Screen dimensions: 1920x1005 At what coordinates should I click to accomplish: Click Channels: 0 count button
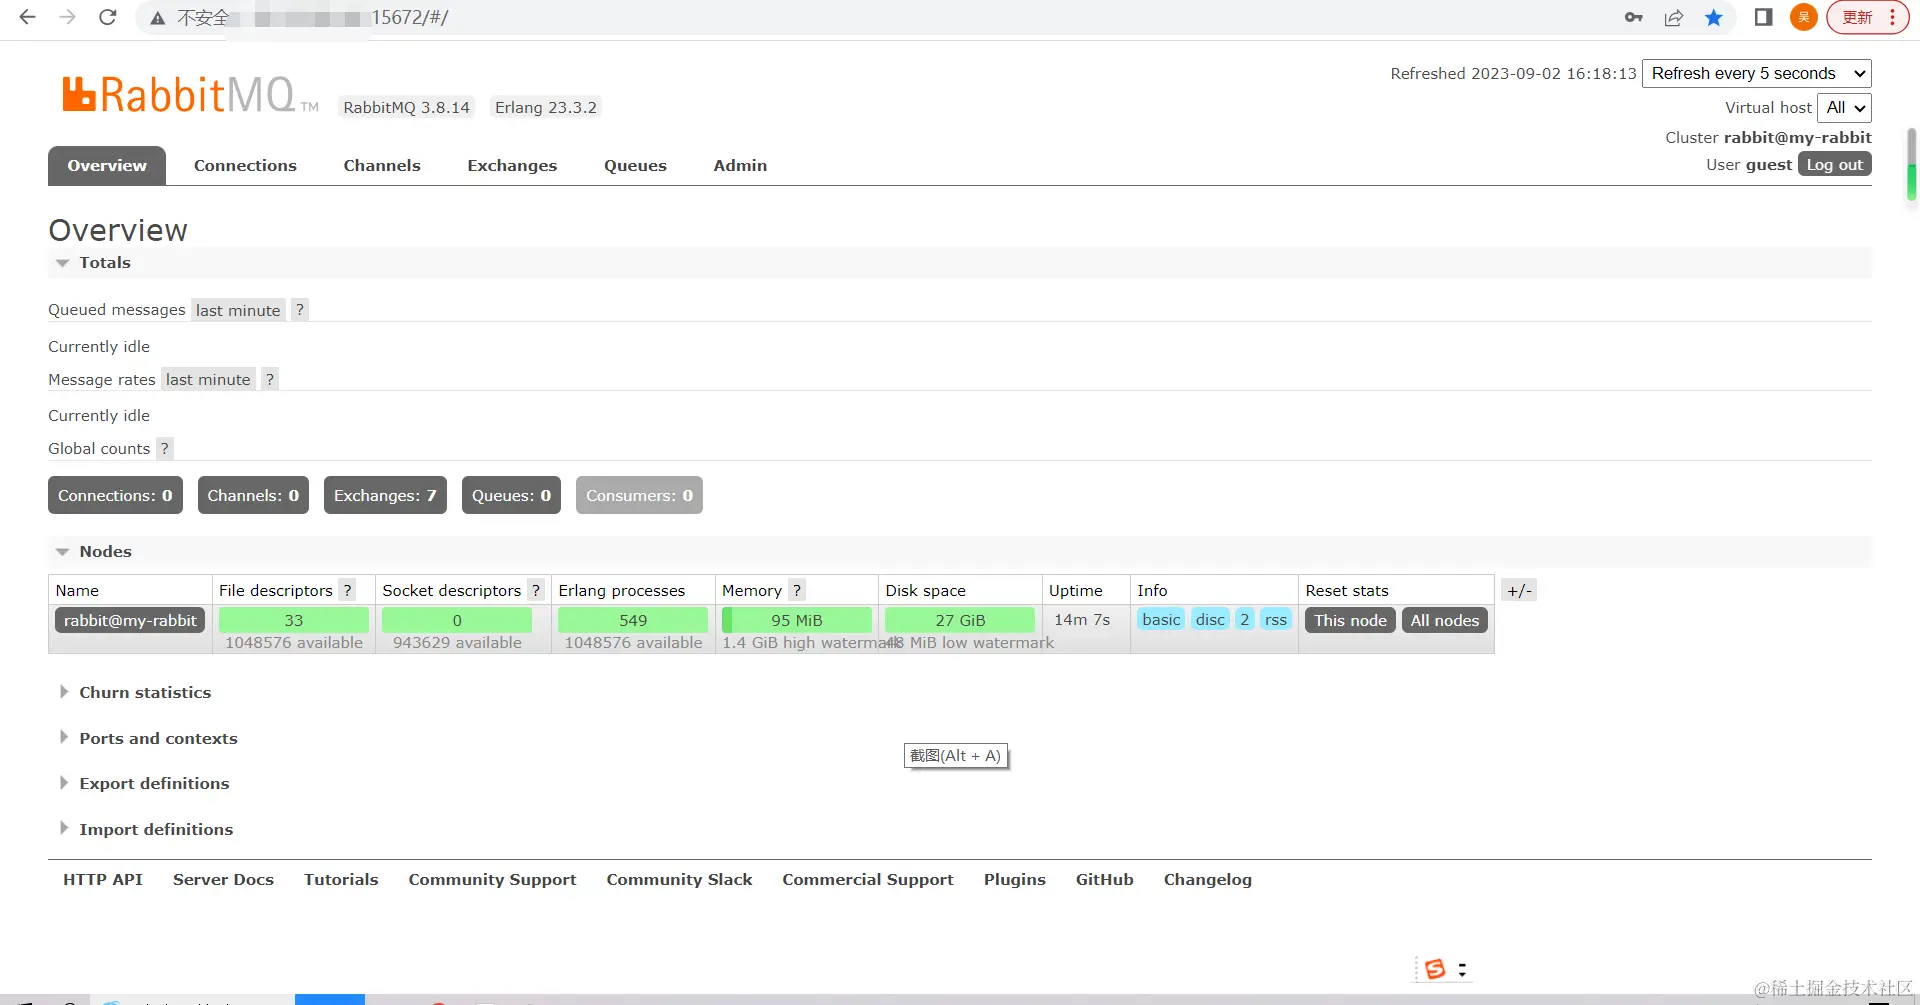253,495
